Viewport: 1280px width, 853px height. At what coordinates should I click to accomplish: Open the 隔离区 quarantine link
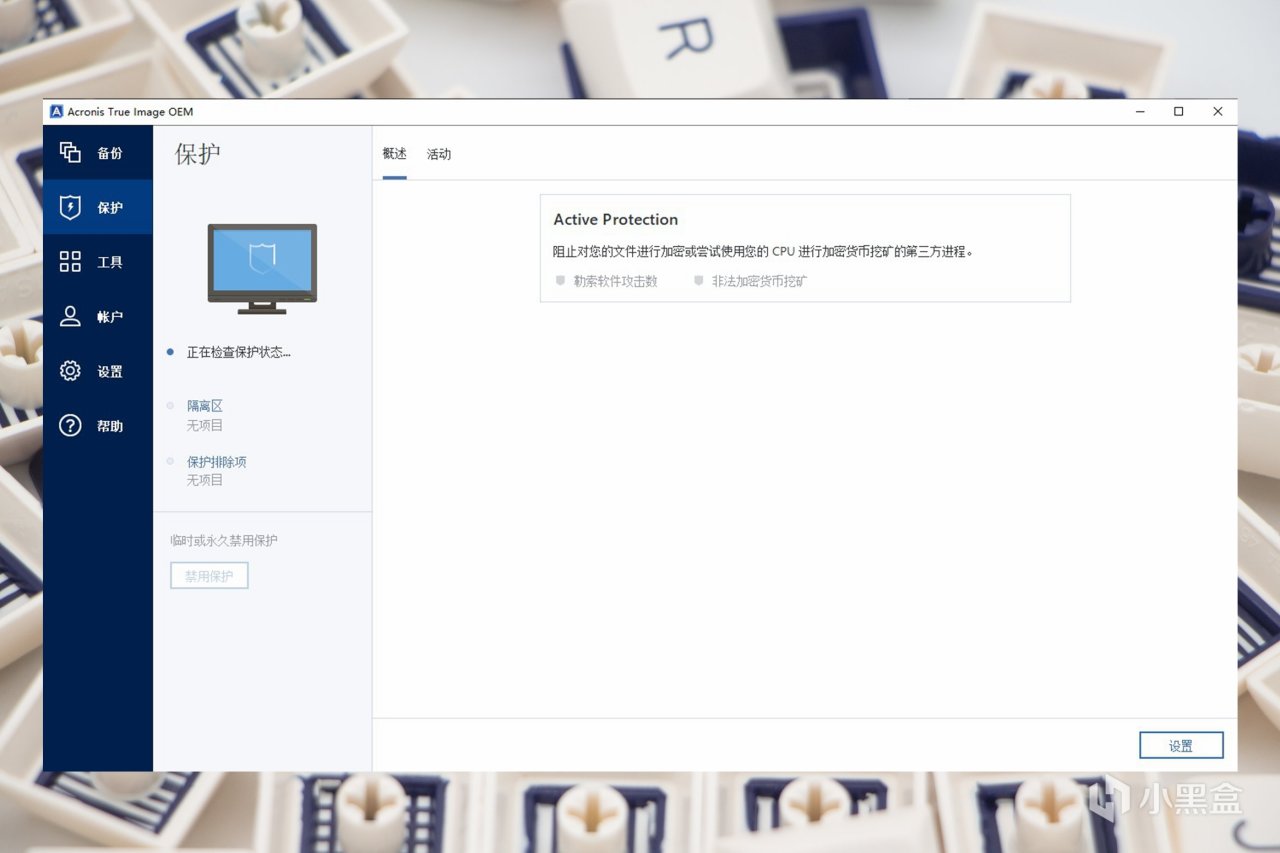[x=204, y=406]
